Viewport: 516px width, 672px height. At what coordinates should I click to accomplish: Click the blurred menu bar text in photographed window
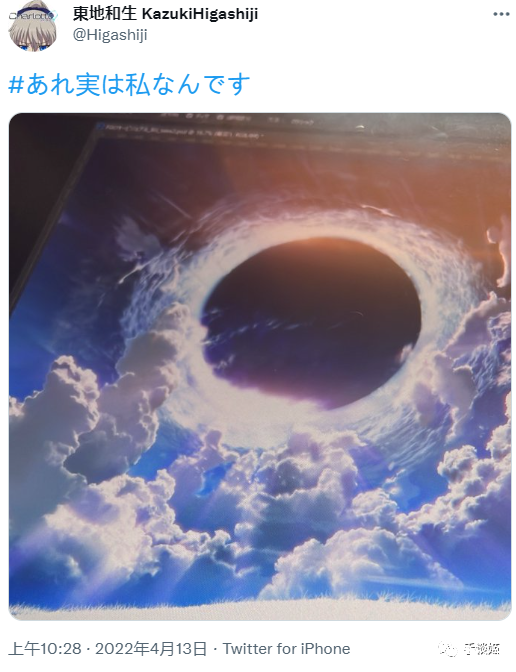click(x=239, y=118)
